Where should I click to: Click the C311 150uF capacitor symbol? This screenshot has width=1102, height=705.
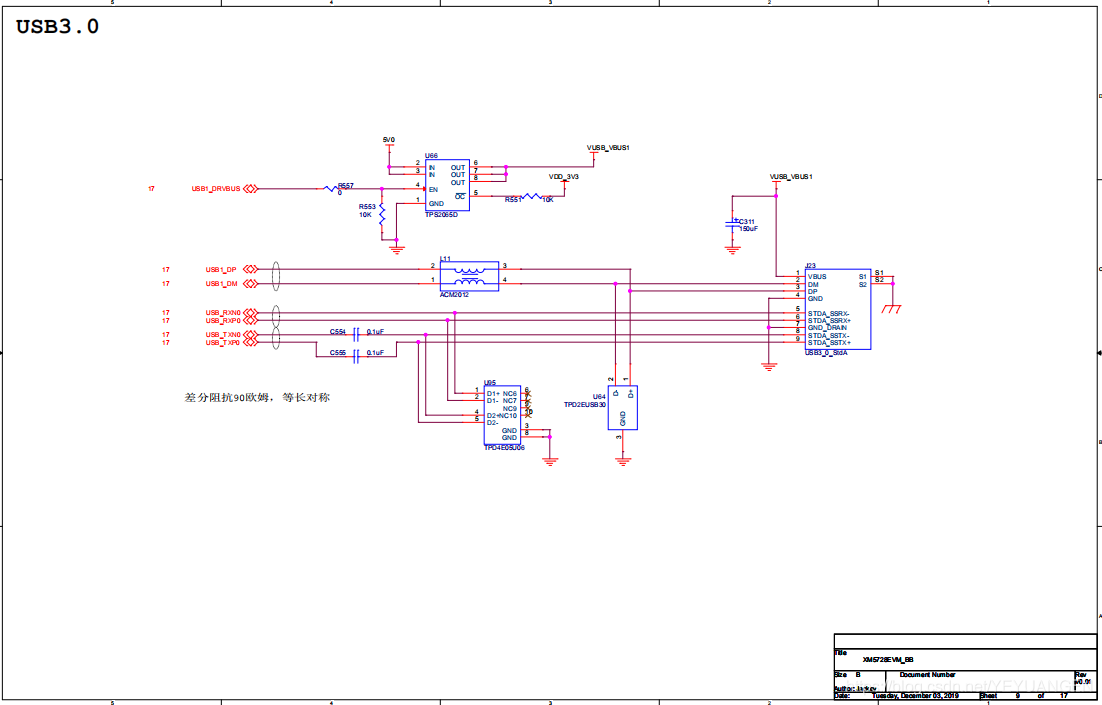coord(734,227)
